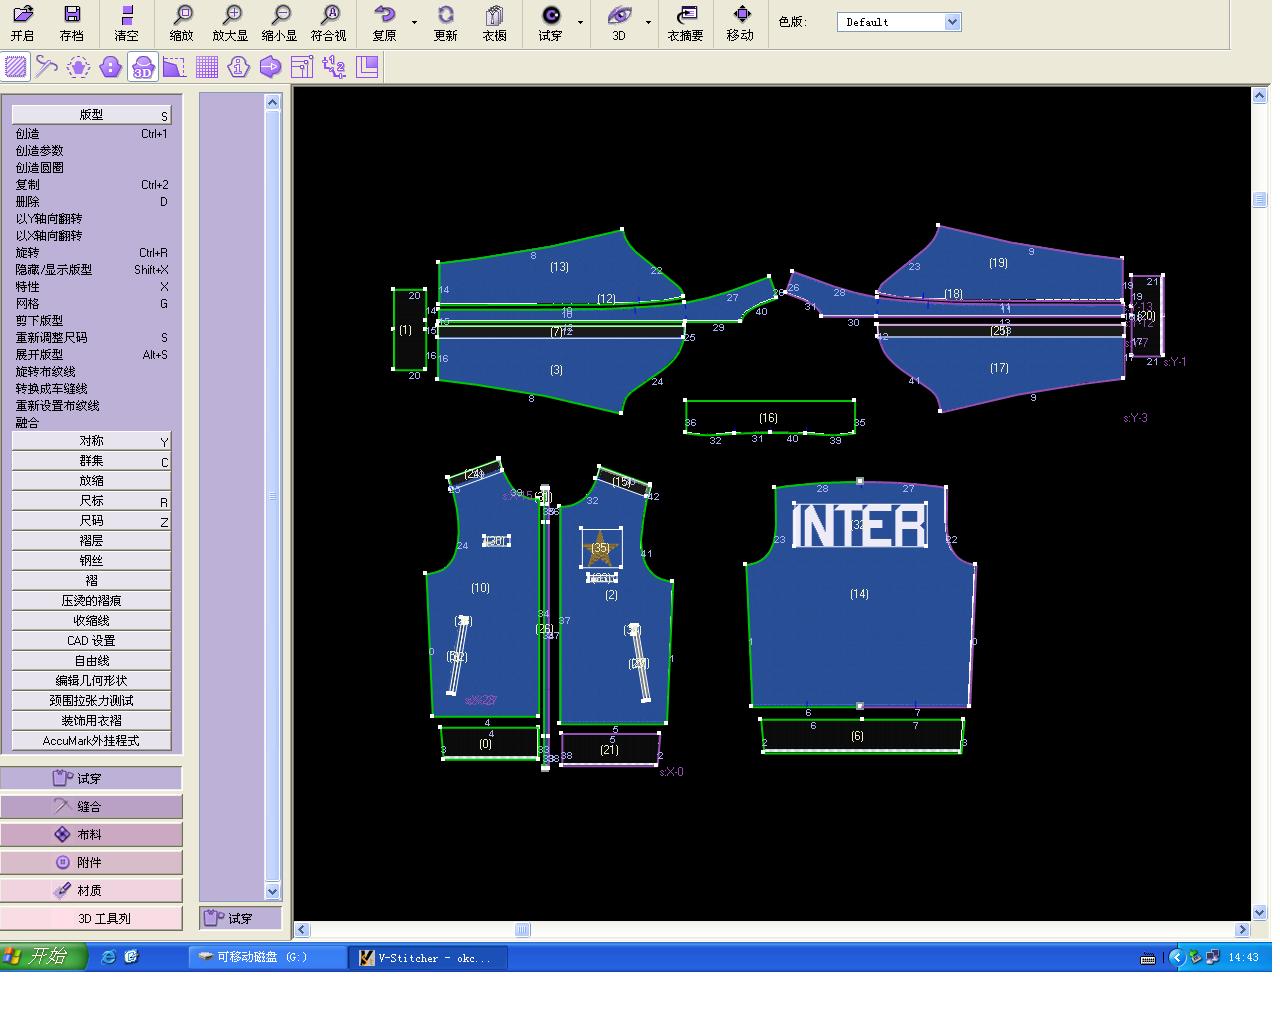Expand the 群集 section
The width and height of the screenshot is (1280, 1024).
click(92, 461)
